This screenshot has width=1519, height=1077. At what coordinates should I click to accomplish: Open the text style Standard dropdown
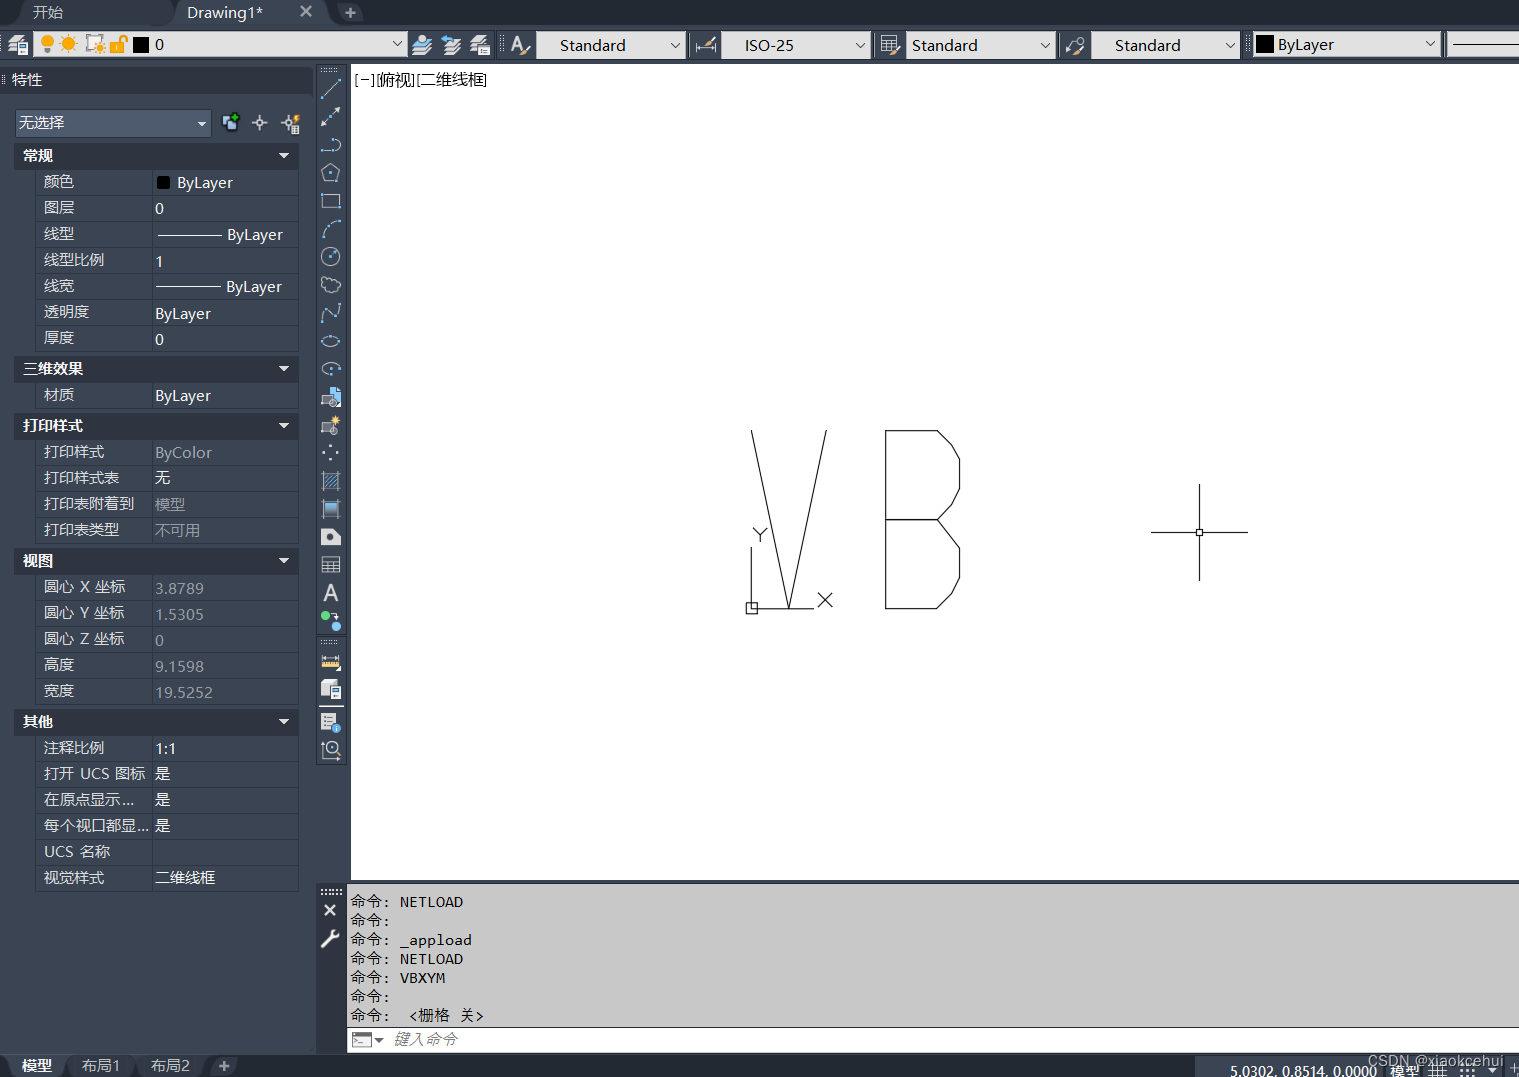(675, 45)
